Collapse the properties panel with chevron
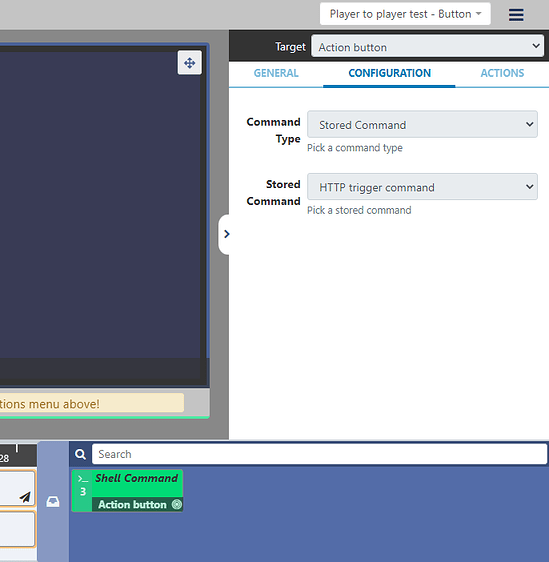This screenshot has width=549, height=562. (x=226, y=234)
